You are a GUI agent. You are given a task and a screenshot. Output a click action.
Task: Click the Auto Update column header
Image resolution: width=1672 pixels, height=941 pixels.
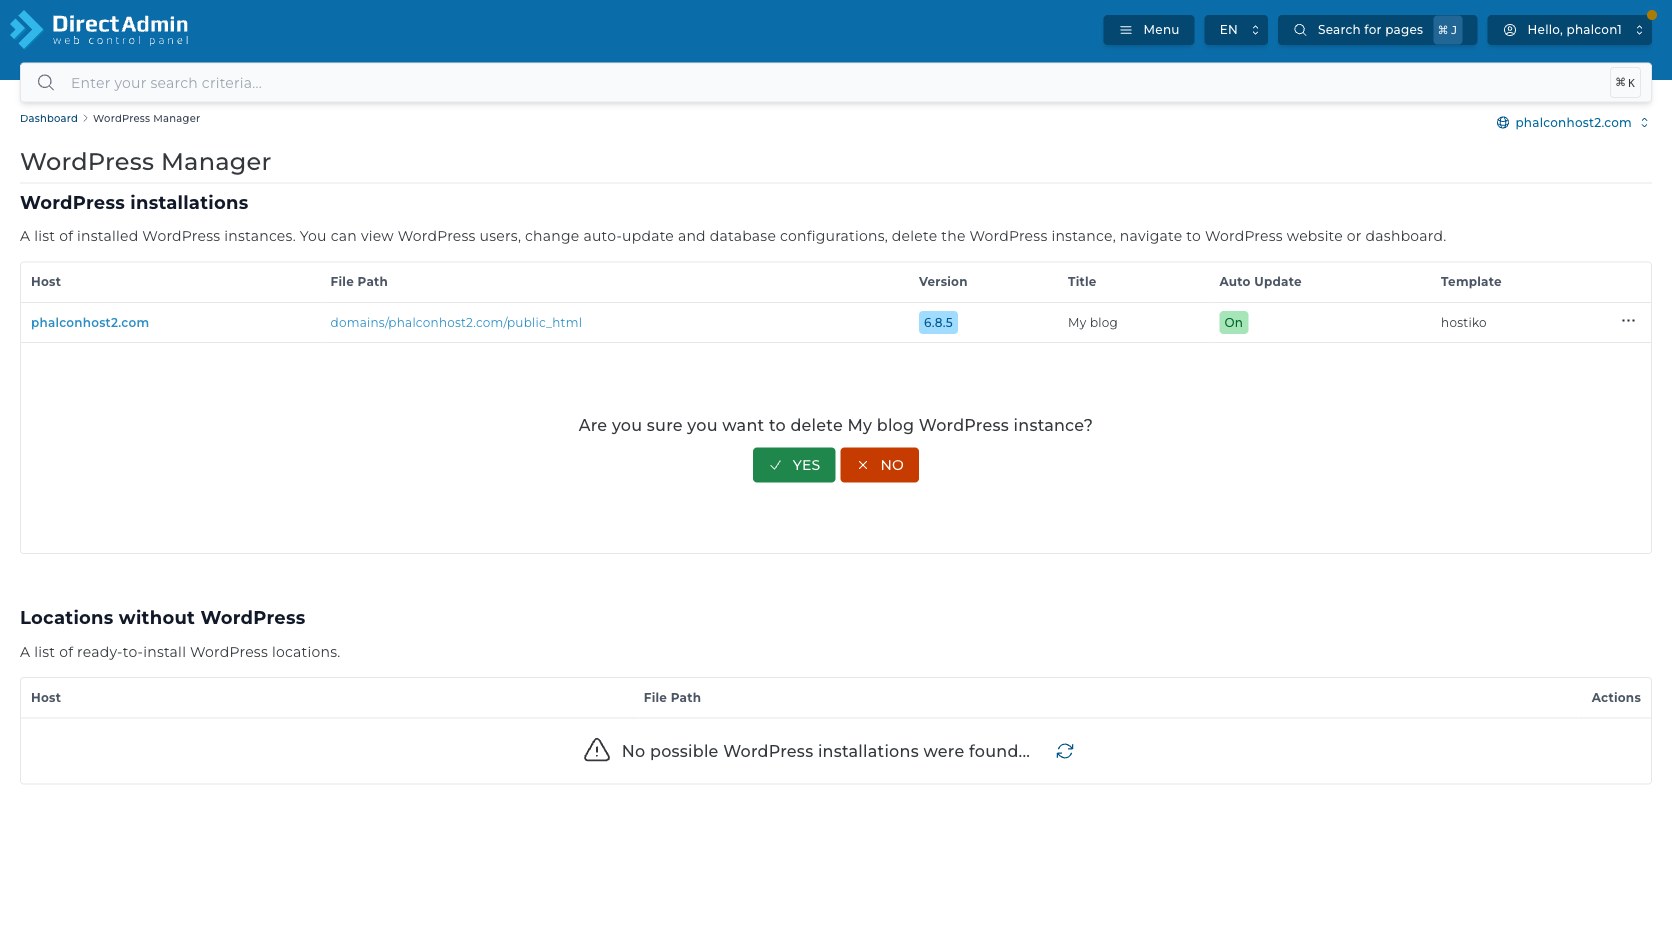tap(1260, 282)
